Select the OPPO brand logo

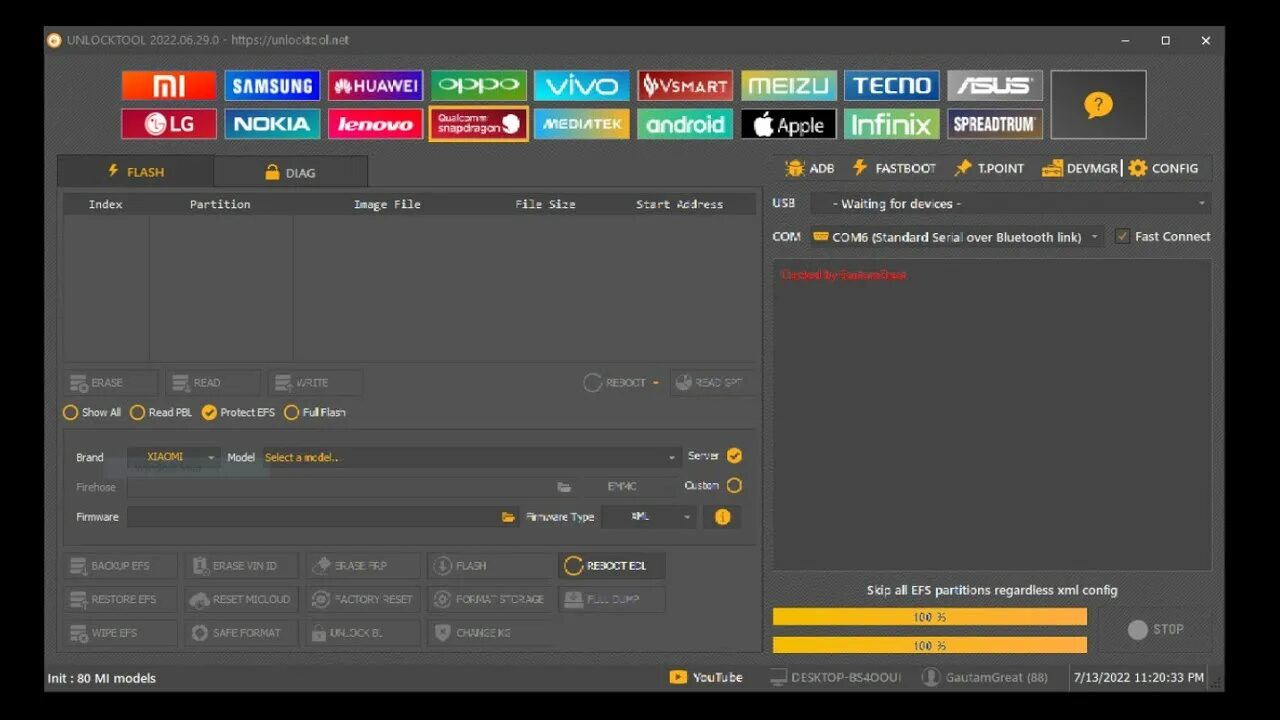[479, 86]
